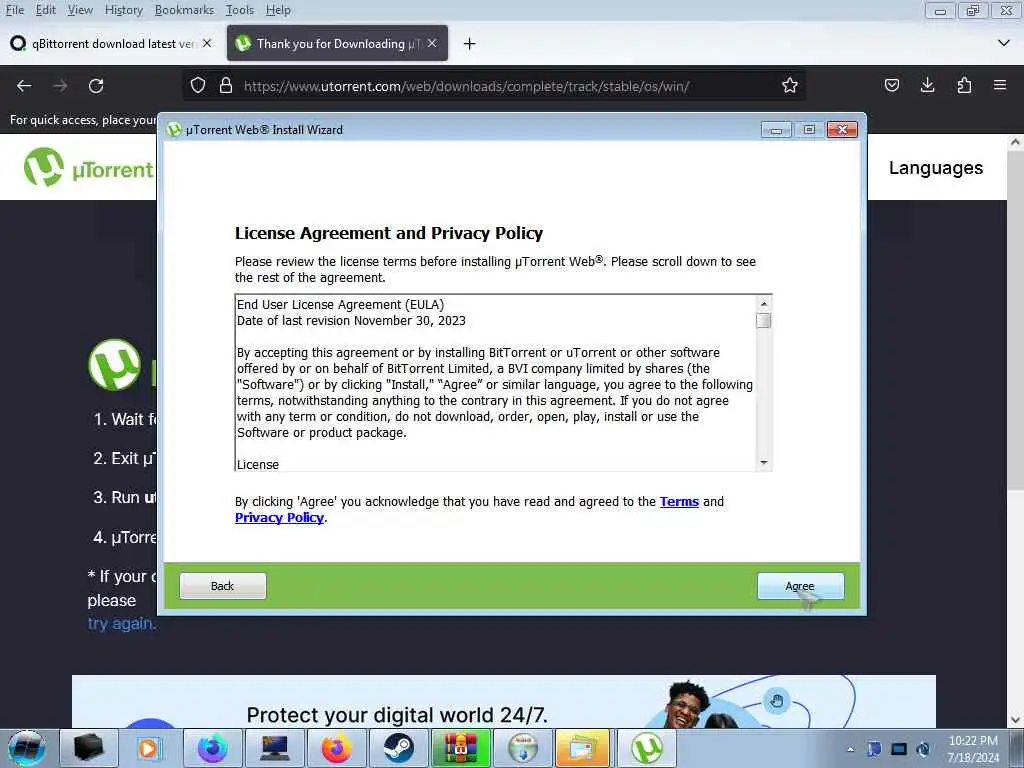Launch the media player taskbar icon
Image resolution: width=1024 pixels, height=768 pixels.
[x=150, y=748]
